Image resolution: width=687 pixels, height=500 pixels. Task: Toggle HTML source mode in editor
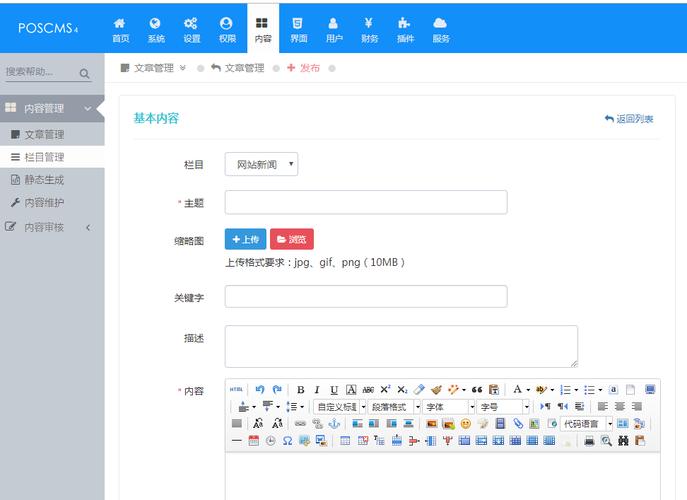click(x=236, y=390)
